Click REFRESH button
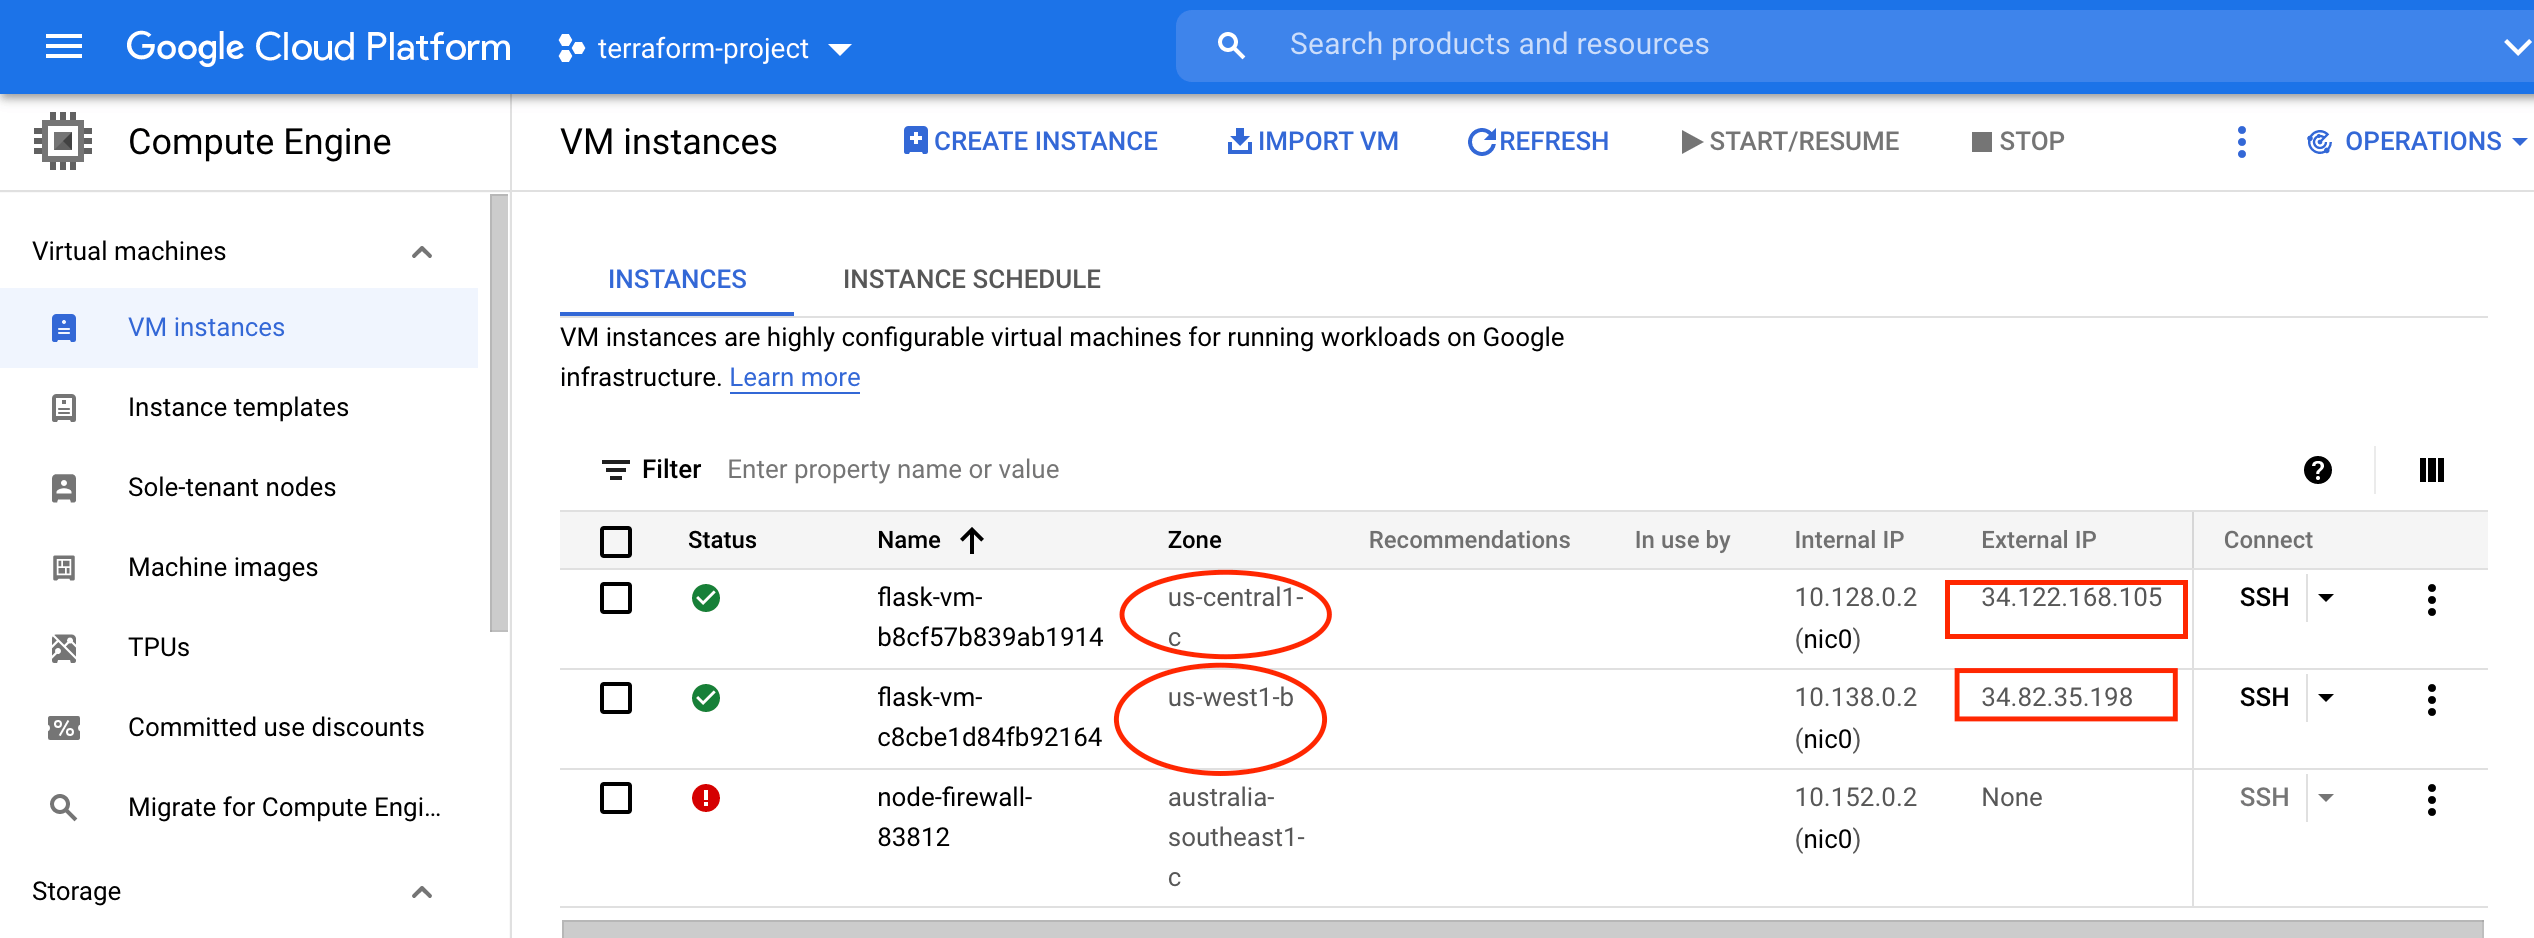The image size is (2534, 938). (x=1538, y=142)
